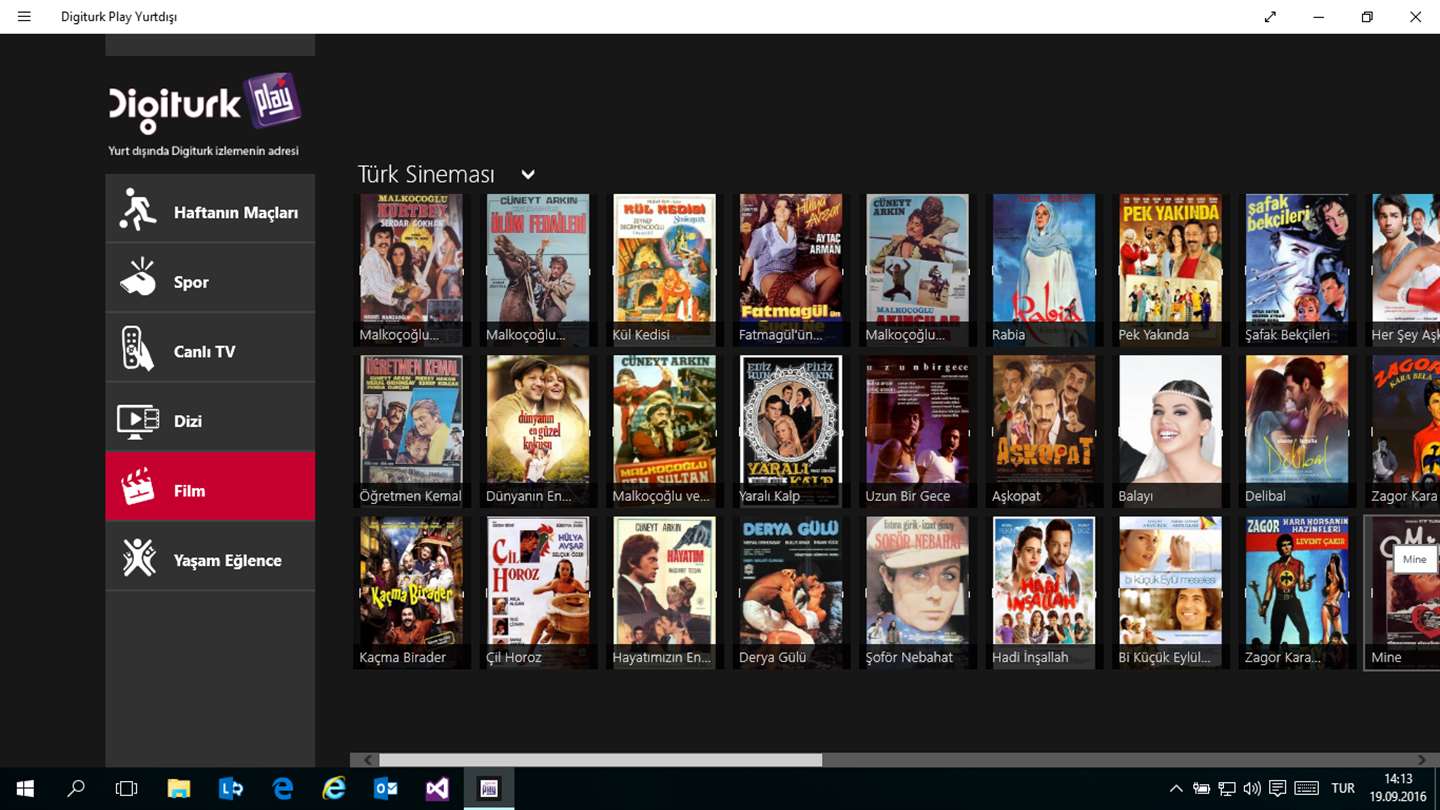Viewport: 1440px width, 810px height.
Task: Open the Kaçma Birader movie
Action: (411, 592)
